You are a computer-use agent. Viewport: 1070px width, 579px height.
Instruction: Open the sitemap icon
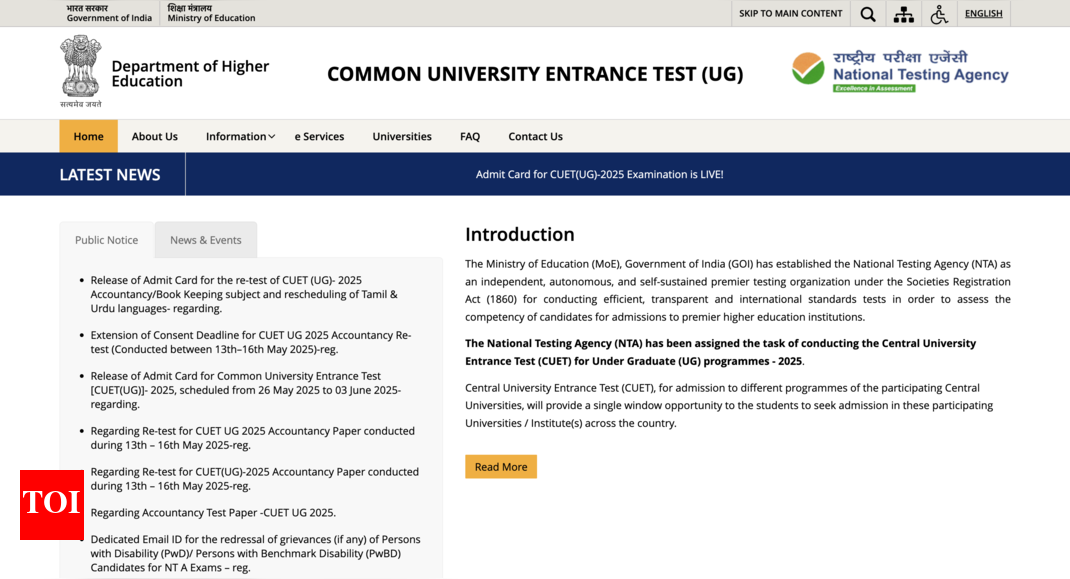pyautogui.click(x=903, y=14)
